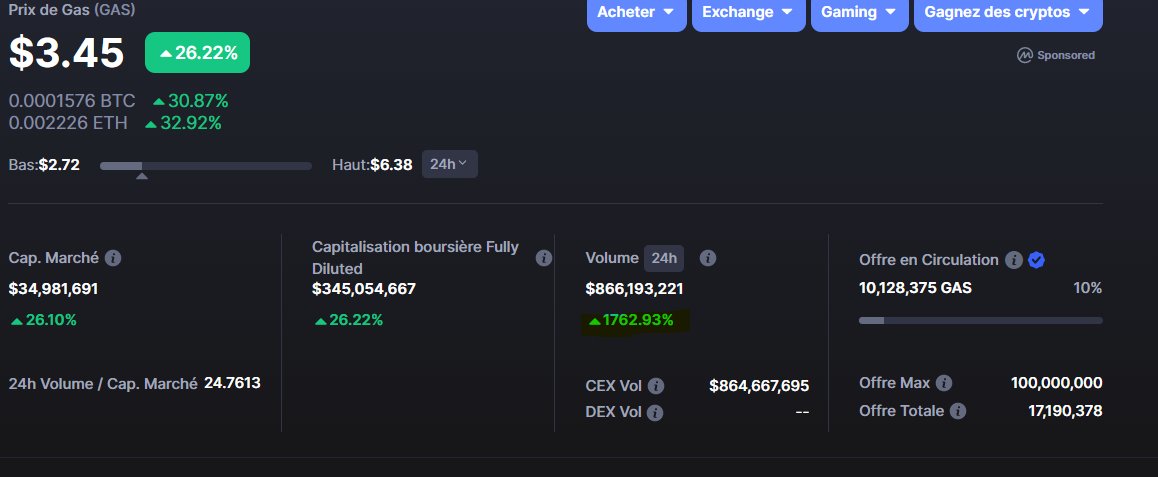Show info for Offre en Circulation

(x=1014, y=260)
